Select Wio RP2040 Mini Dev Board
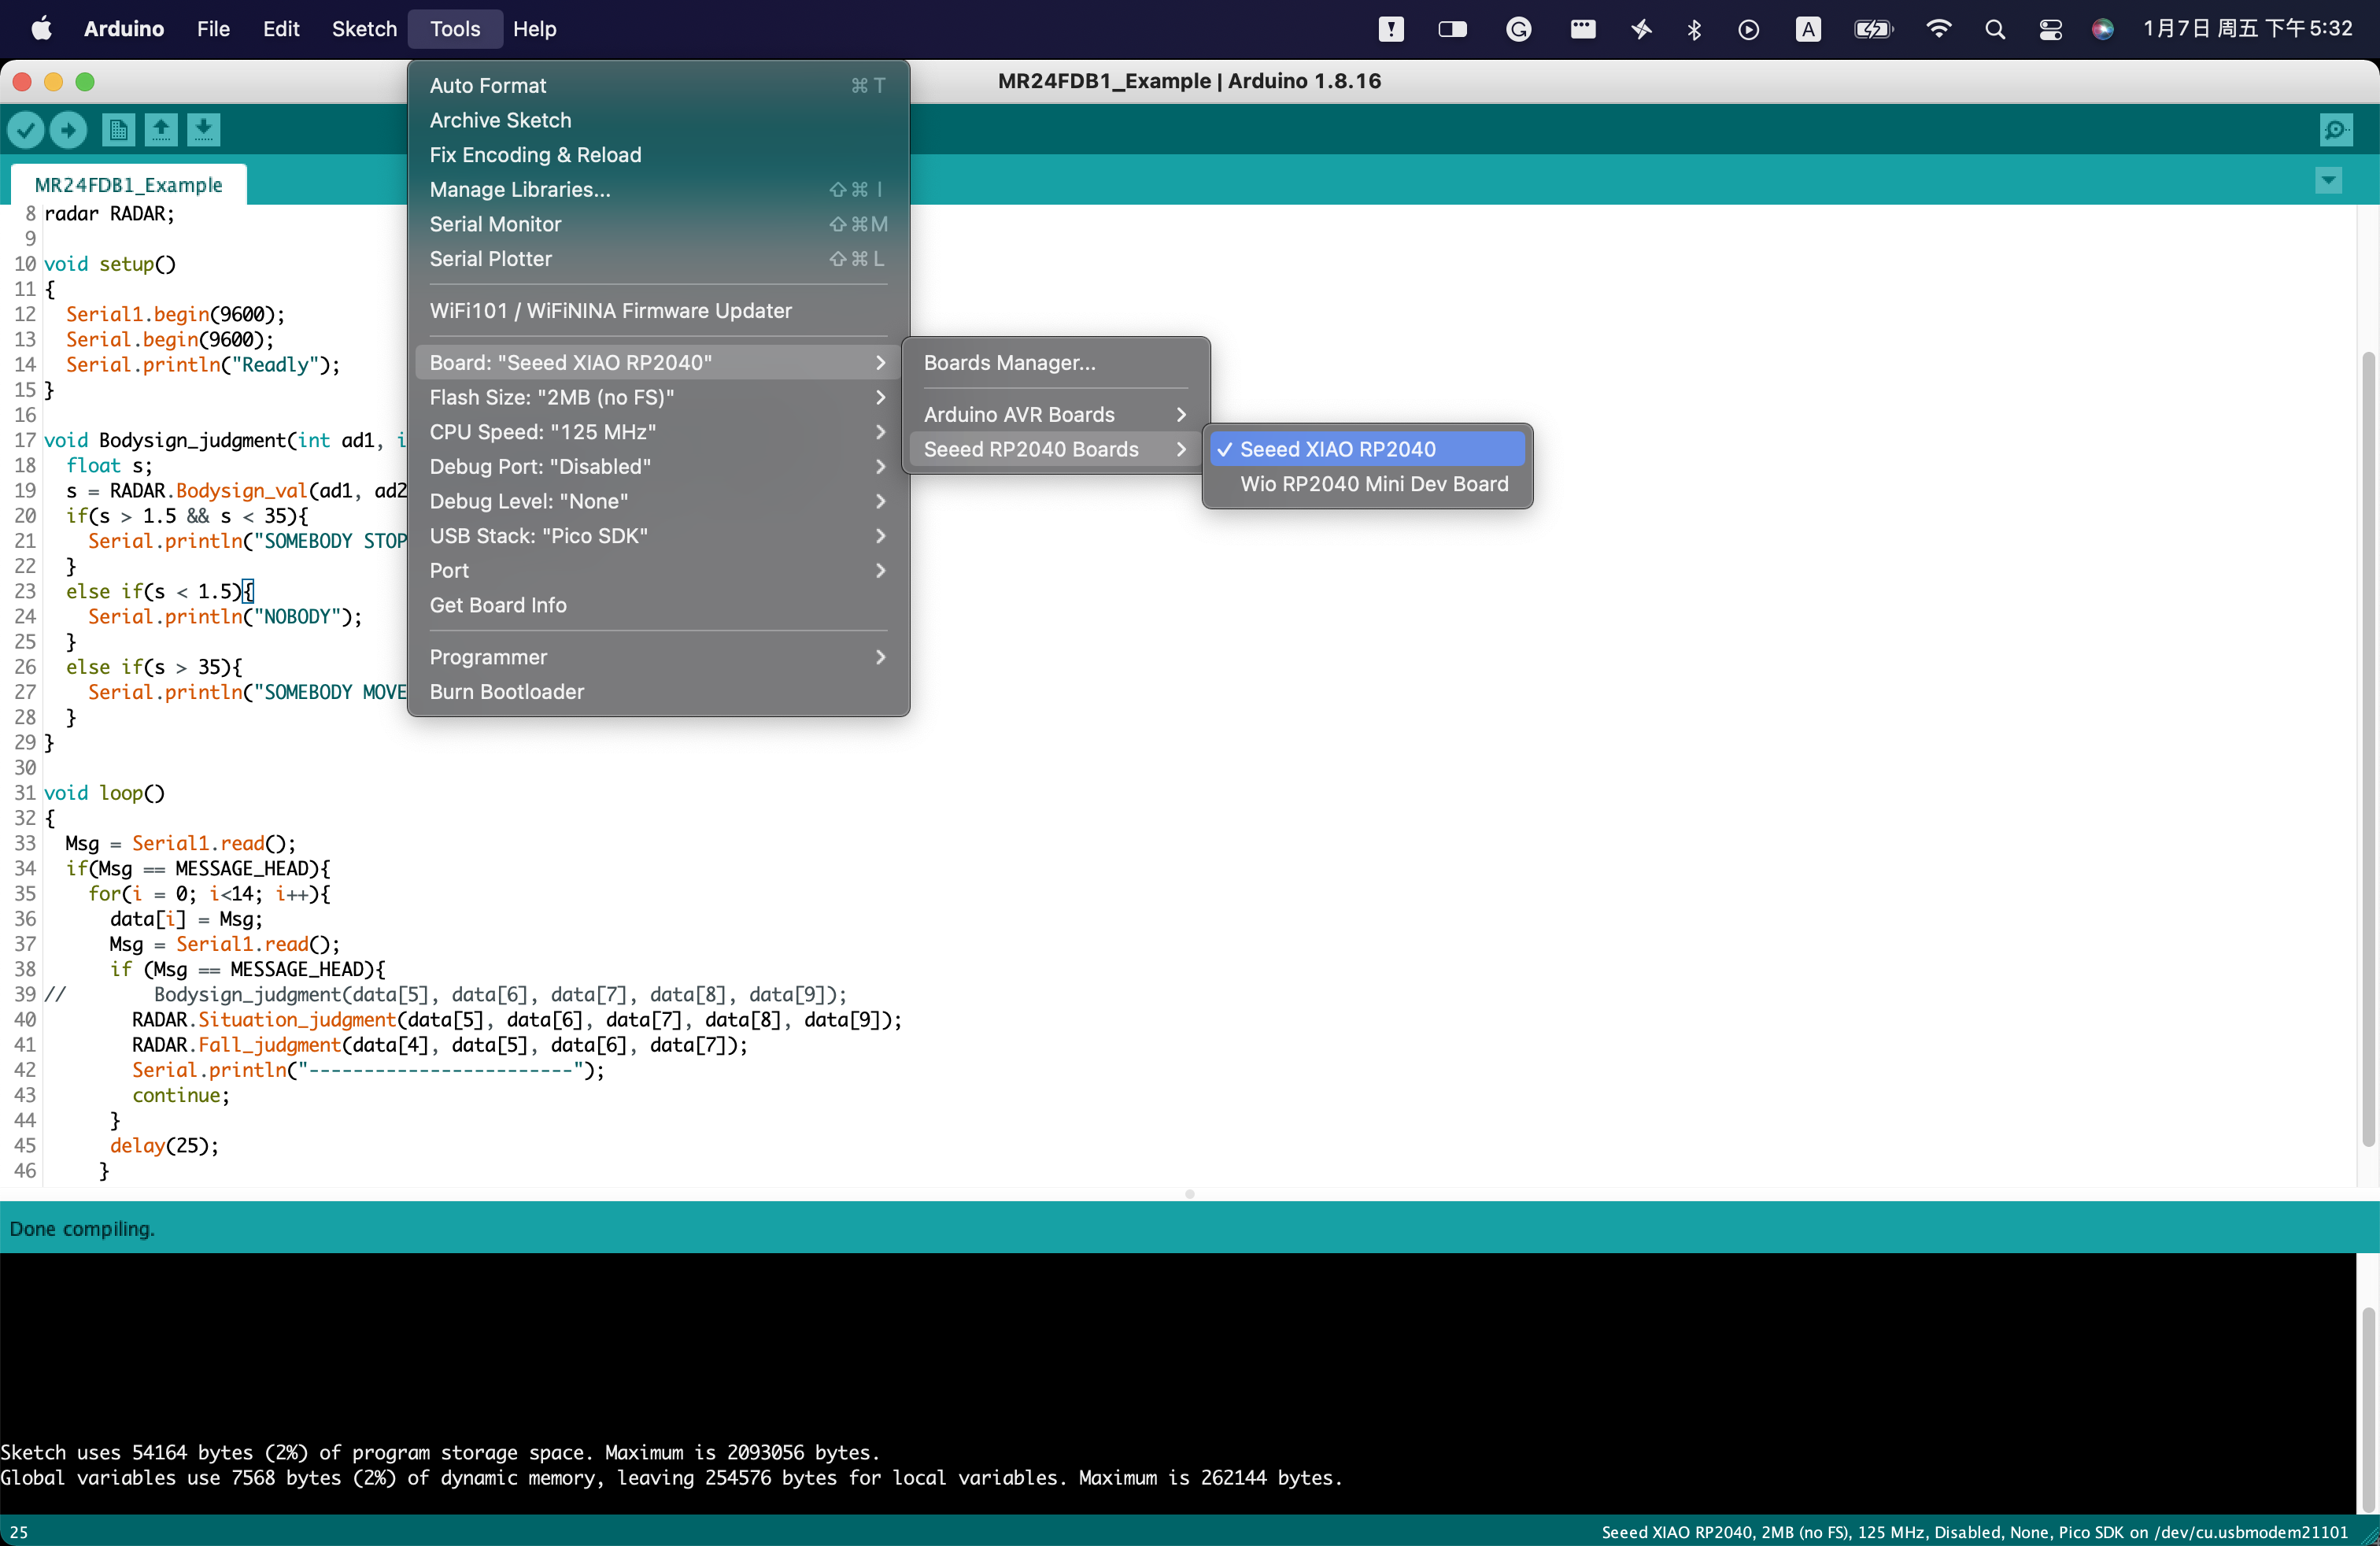 click(1373, 484)
